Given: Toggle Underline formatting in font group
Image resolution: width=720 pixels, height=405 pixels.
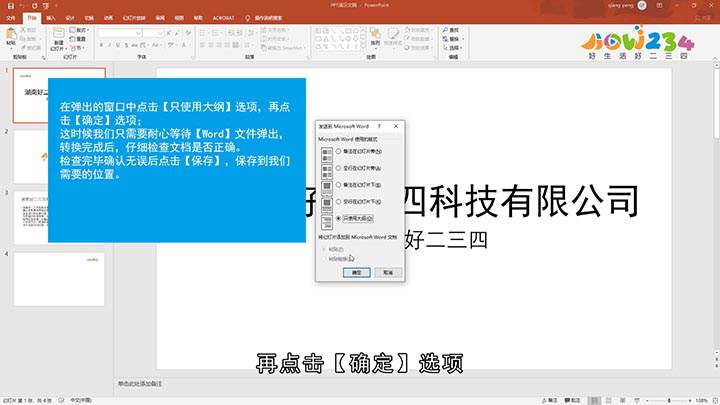Looking at the screenshot, I should point(118,45).
